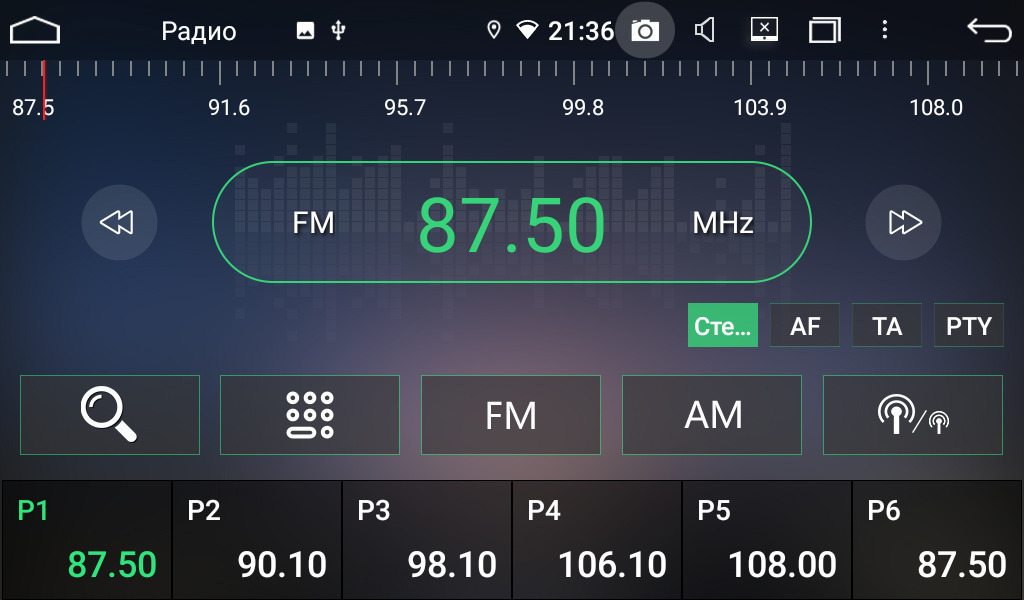The width and height of the screenshot is (1024, 600).
Task: Tap the magnifier station search icon
Action: (x=110, y=415)
